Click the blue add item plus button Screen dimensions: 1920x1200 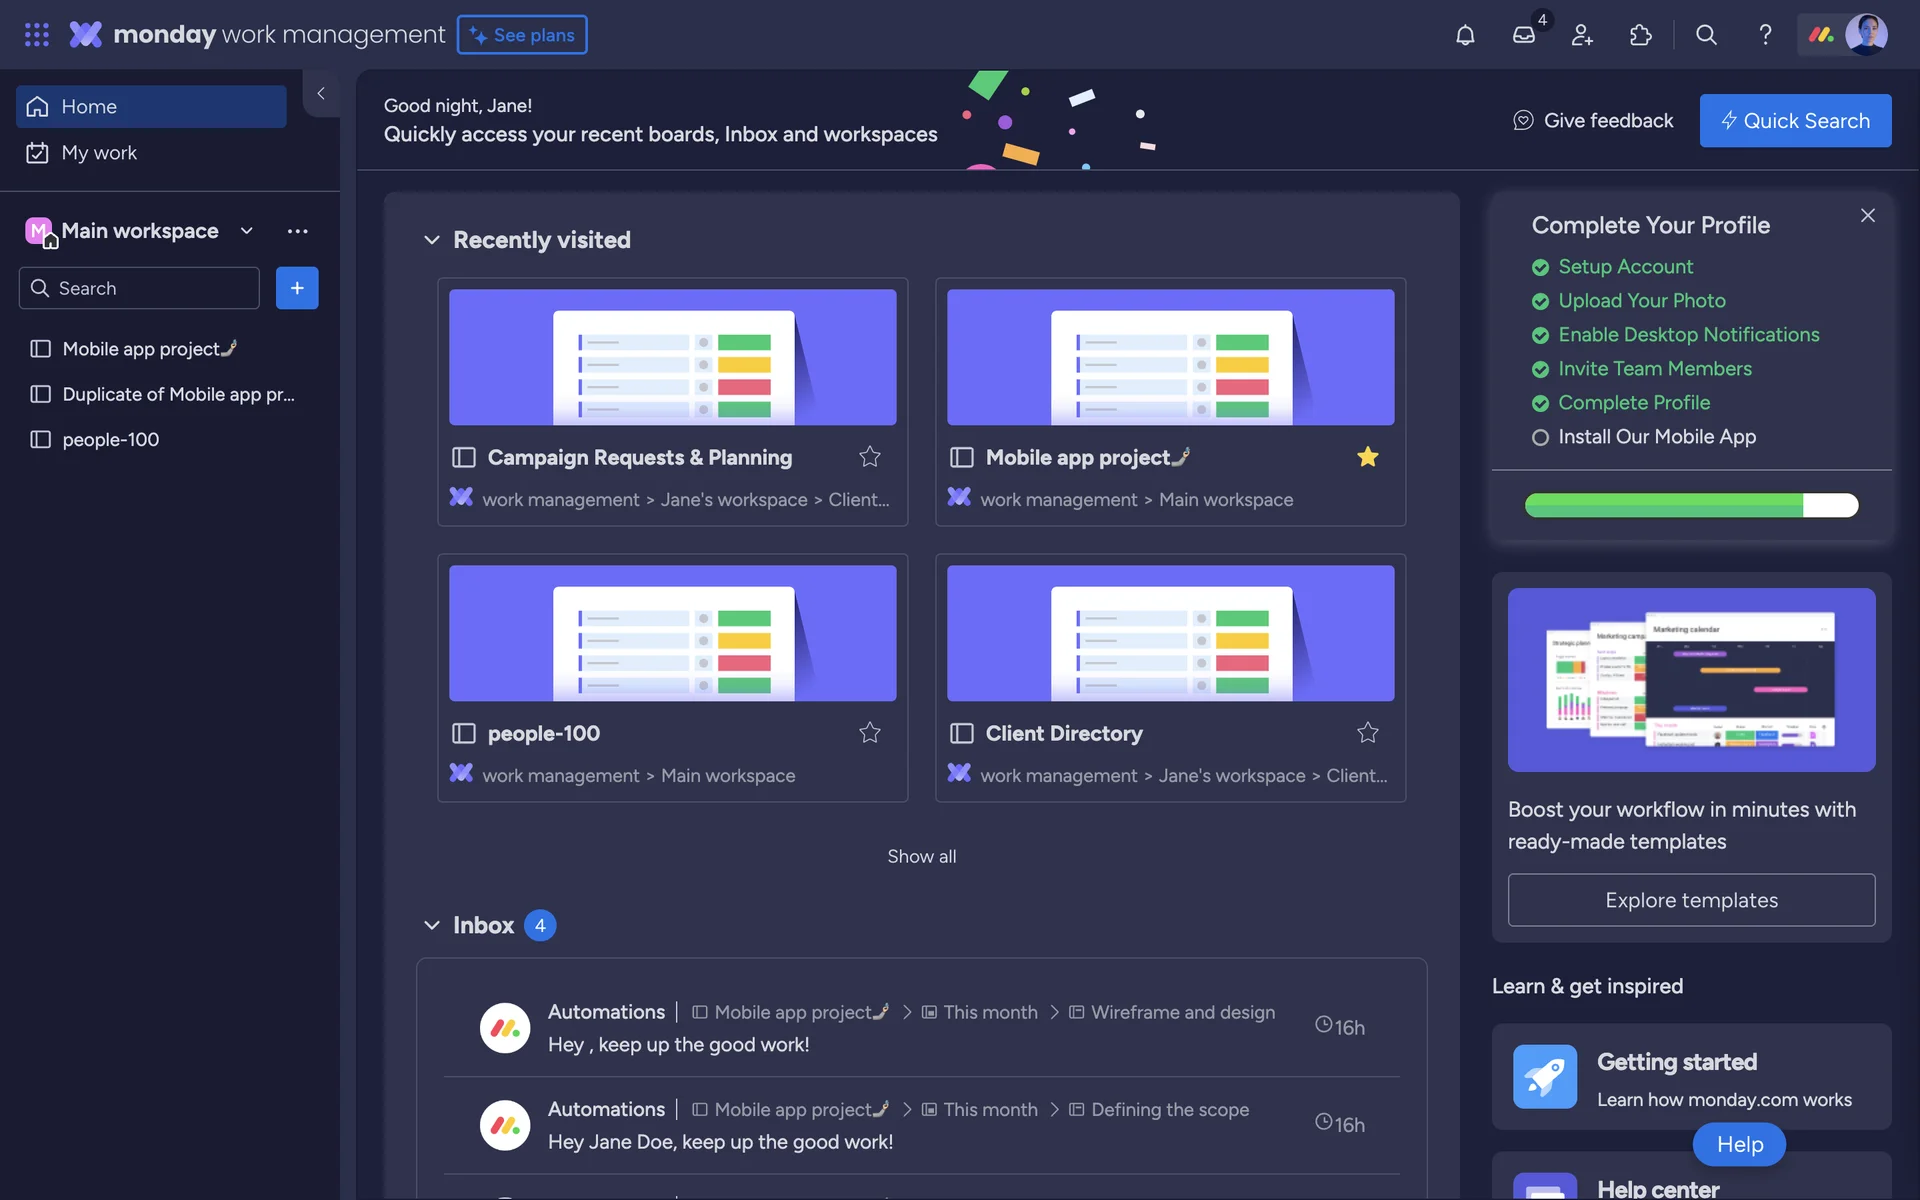click(297, 288)
